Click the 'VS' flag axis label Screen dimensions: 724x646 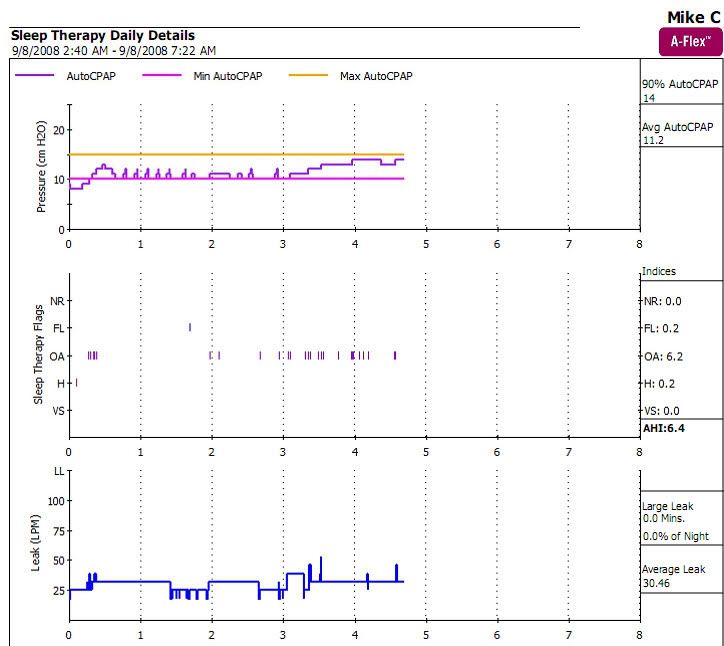point(58,411)
